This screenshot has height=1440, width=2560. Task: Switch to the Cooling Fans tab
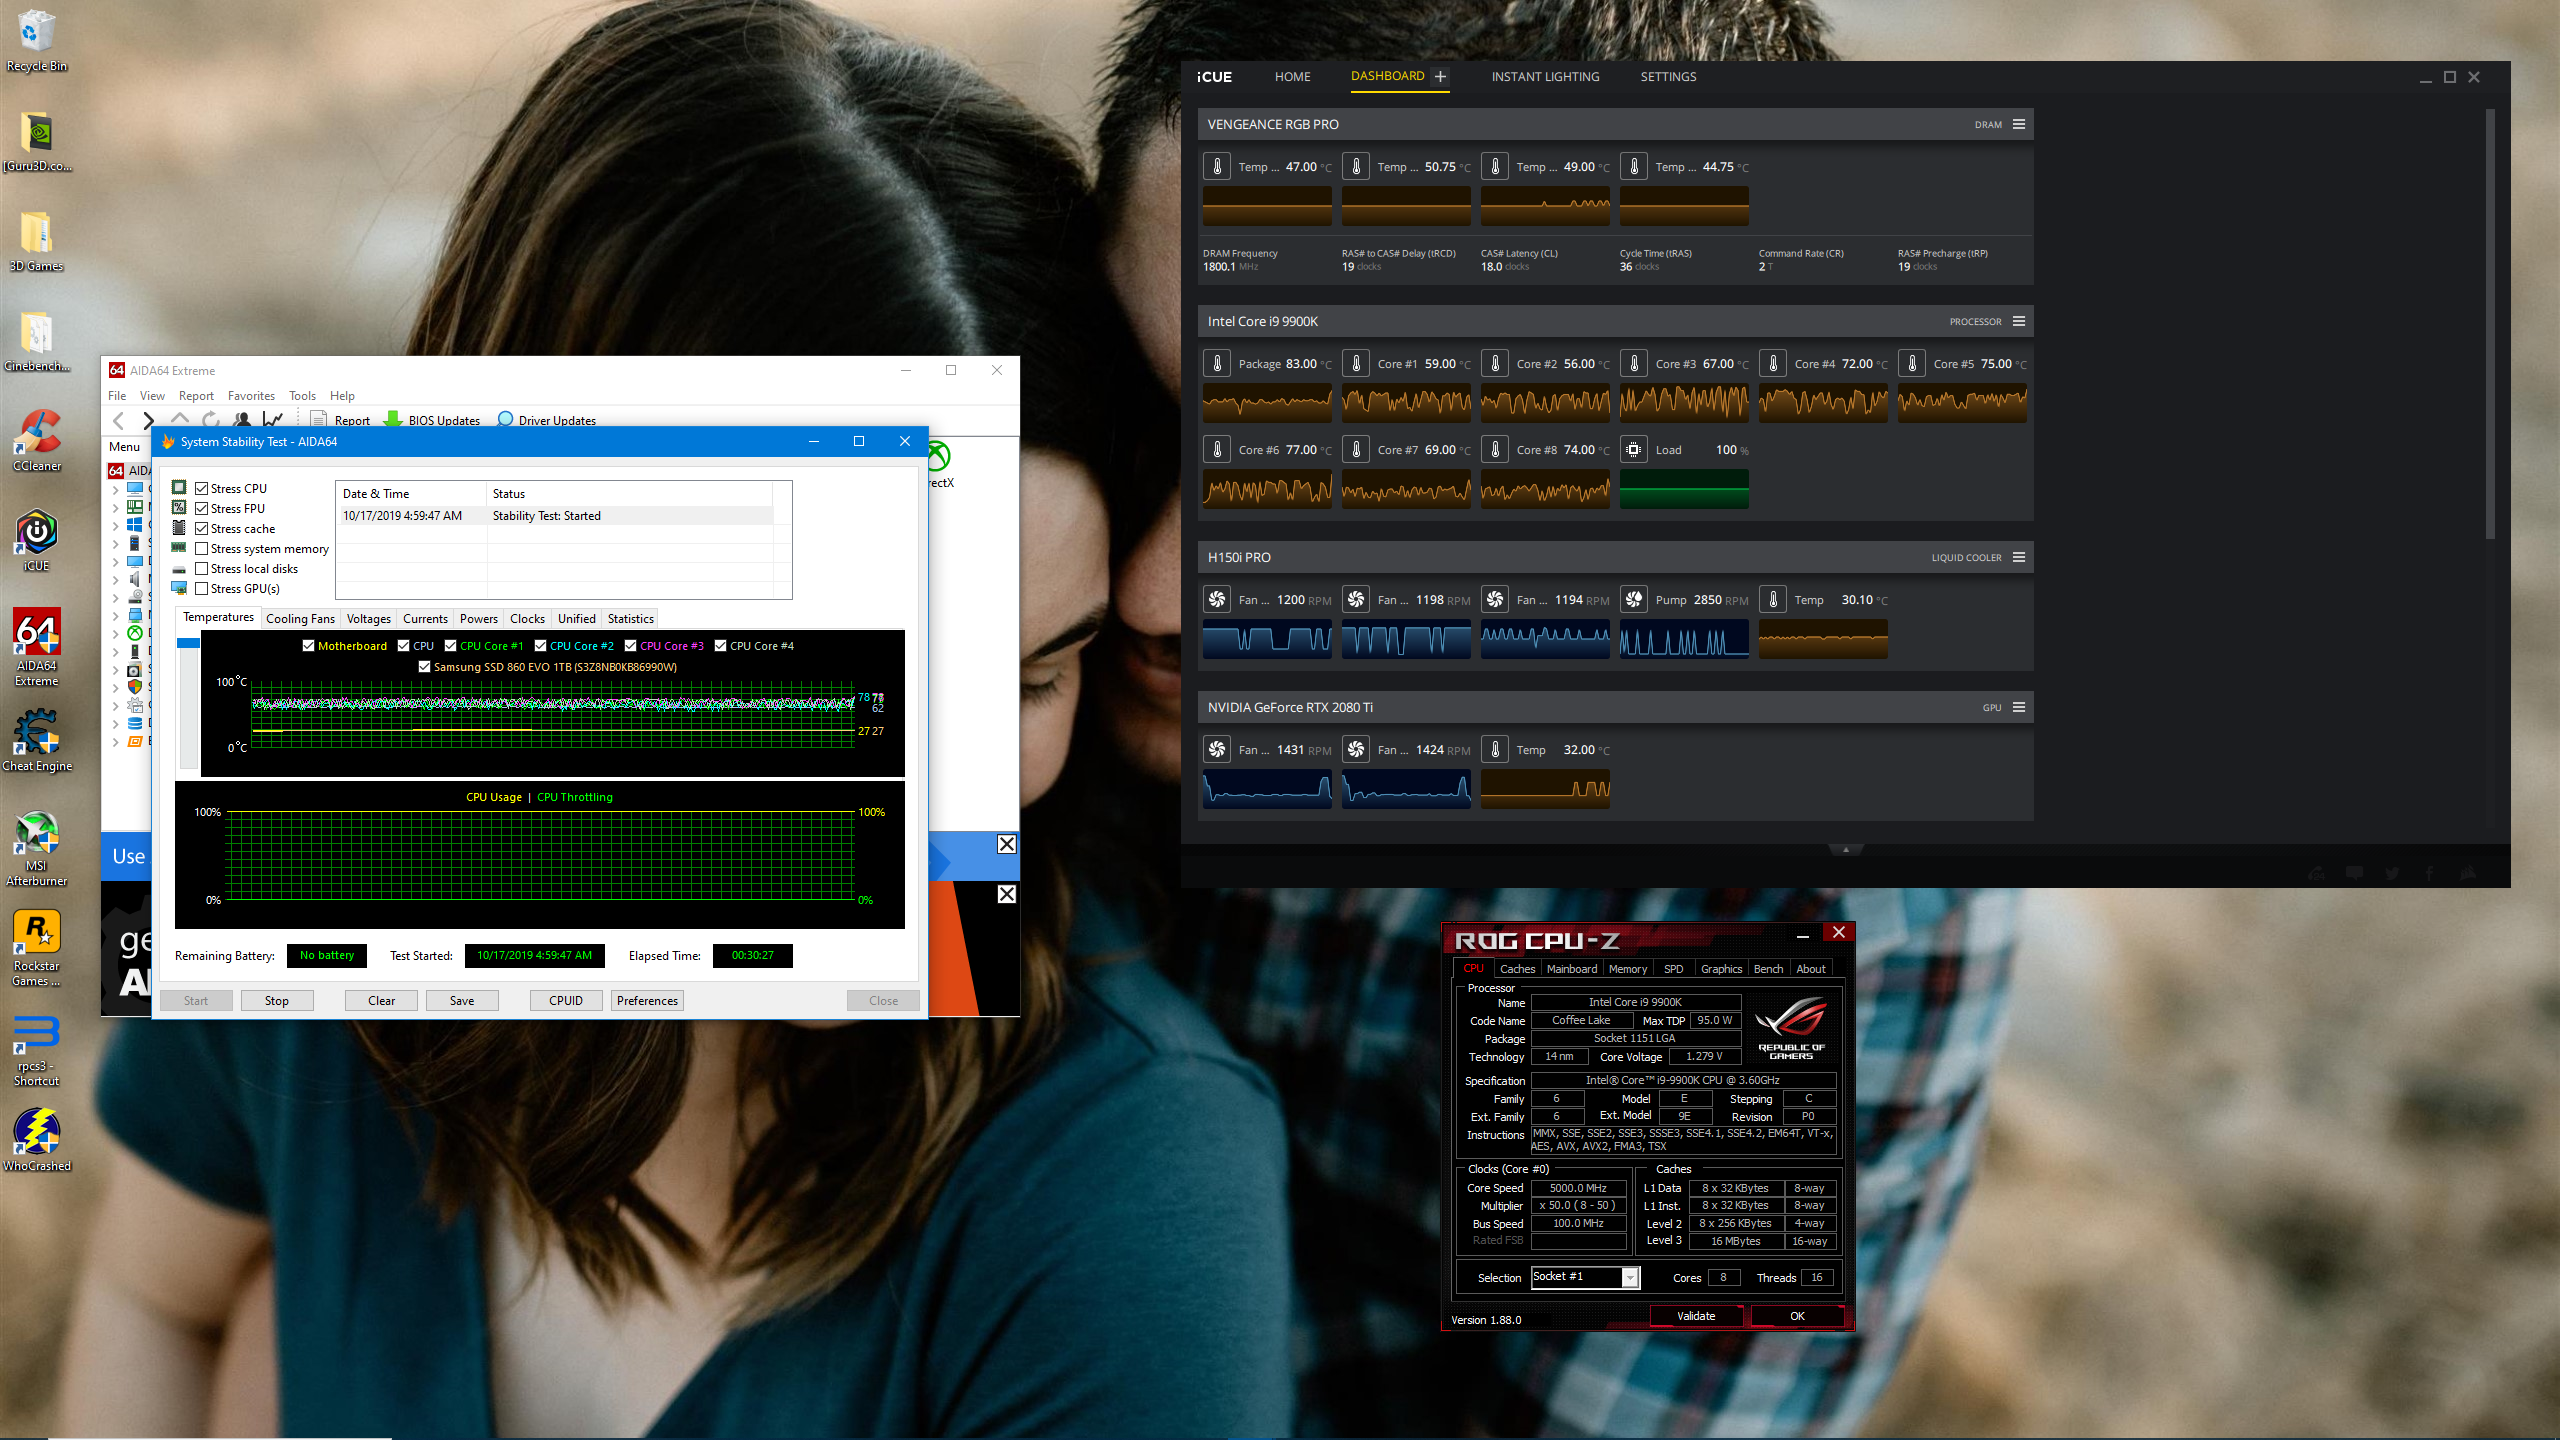pos(300,619)
